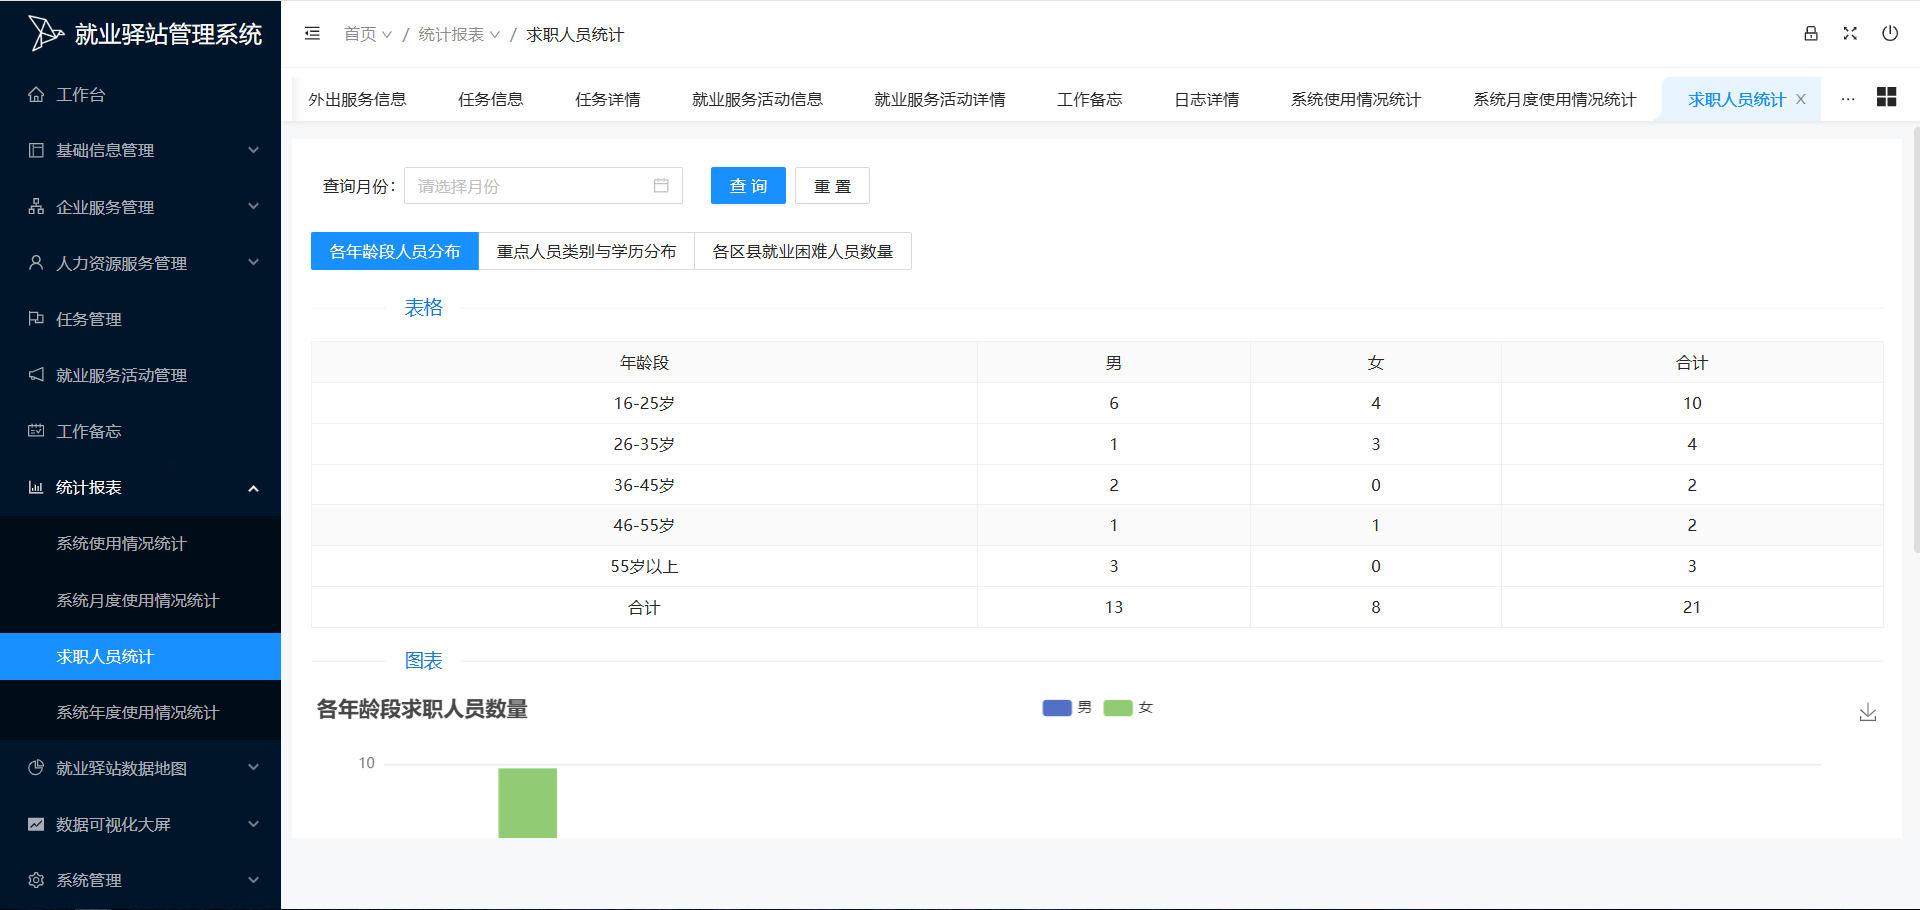Switch to the 系统月度使用情况统计 tab
Viewport: 1920px width, 910px height.
coord(1555,99)
